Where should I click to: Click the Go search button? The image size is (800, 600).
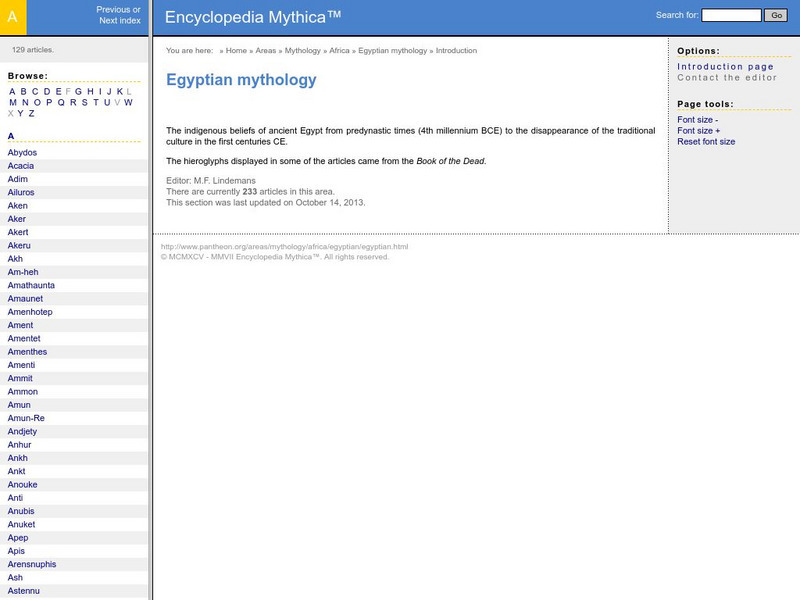point(776,15)
